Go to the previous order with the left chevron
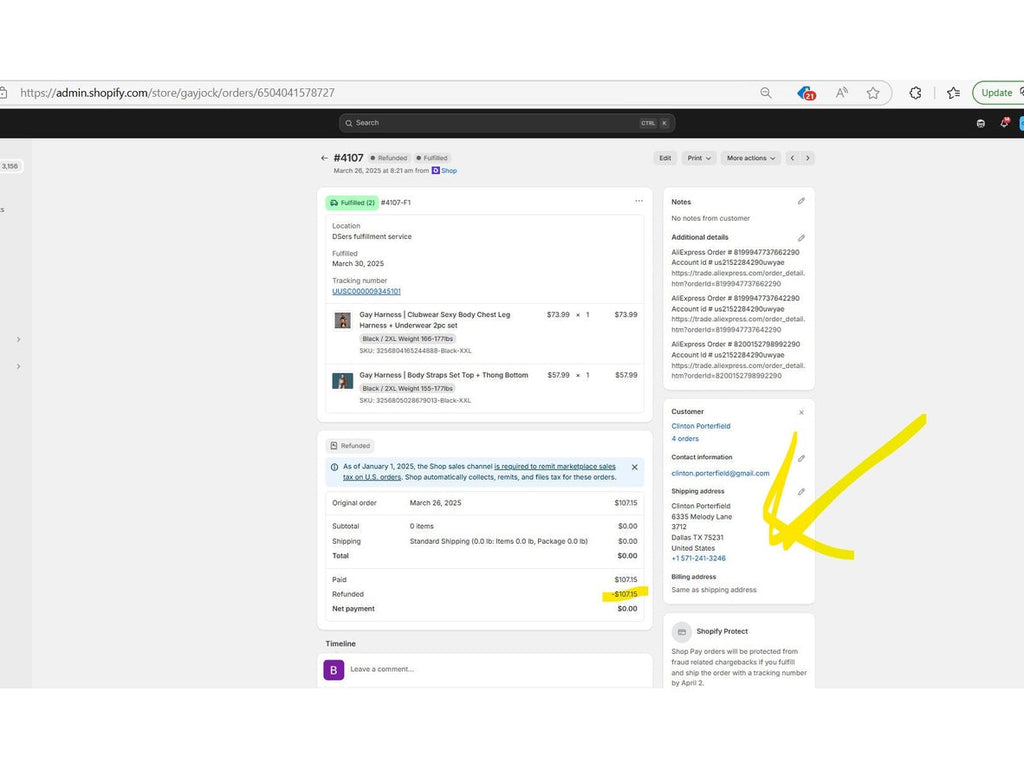Image resolution: width=1024 pixels, height=769 pixels. 793,158
